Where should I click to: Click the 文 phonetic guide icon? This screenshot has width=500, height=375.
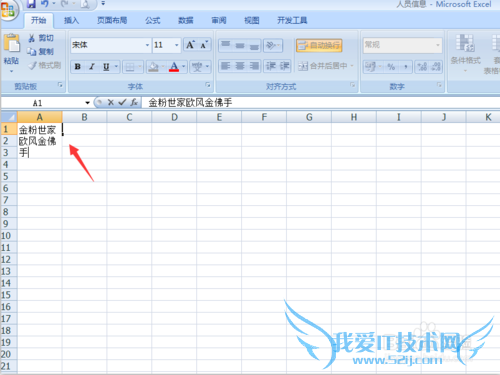tap(197, 67)
